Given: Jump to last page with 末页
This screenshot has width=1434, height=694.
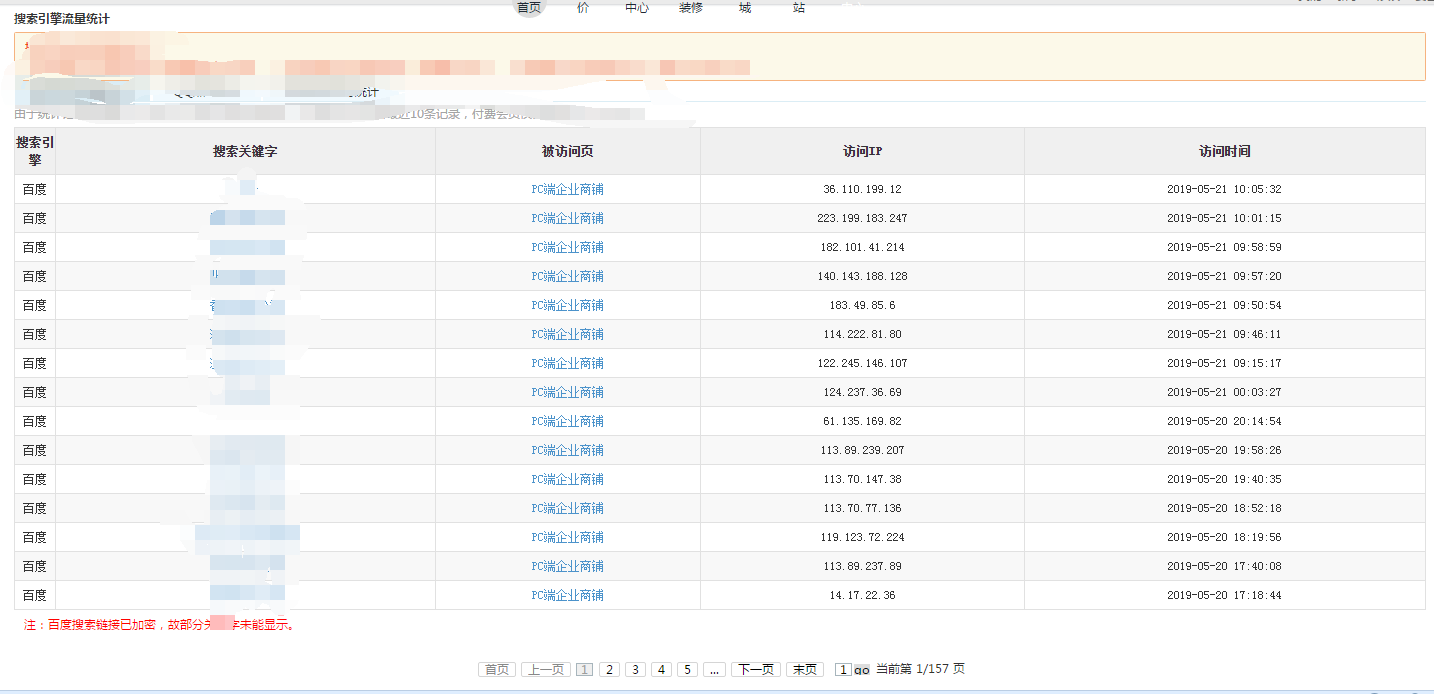Looking at the screenshot, I should pos(805,670).
